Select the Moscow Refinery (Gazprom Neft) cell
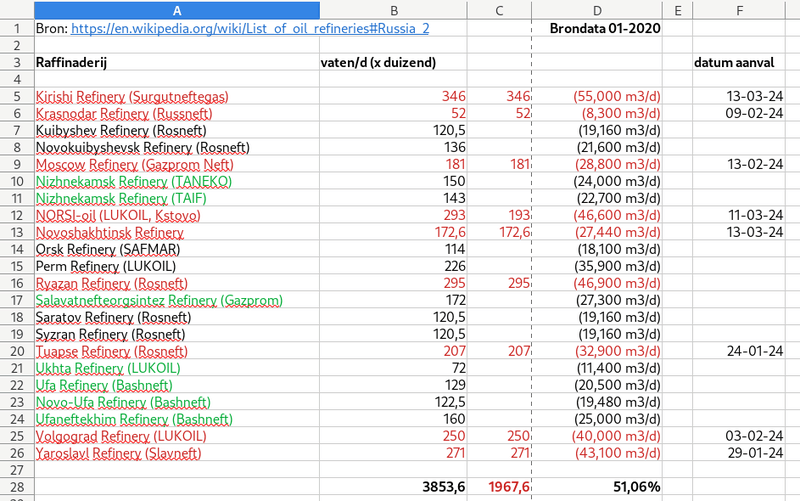 (x=177, y=164)
